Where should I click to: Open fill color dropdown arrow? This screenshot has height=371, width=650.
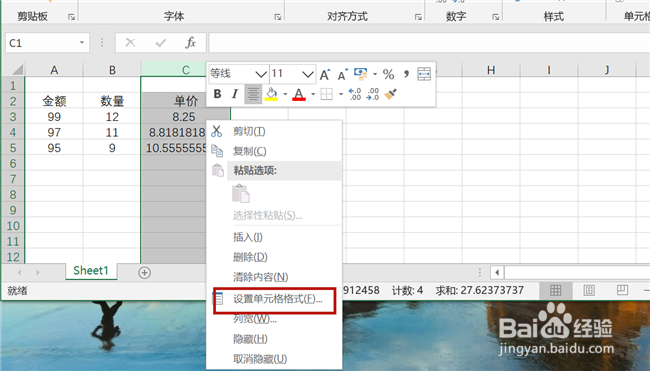285,95
